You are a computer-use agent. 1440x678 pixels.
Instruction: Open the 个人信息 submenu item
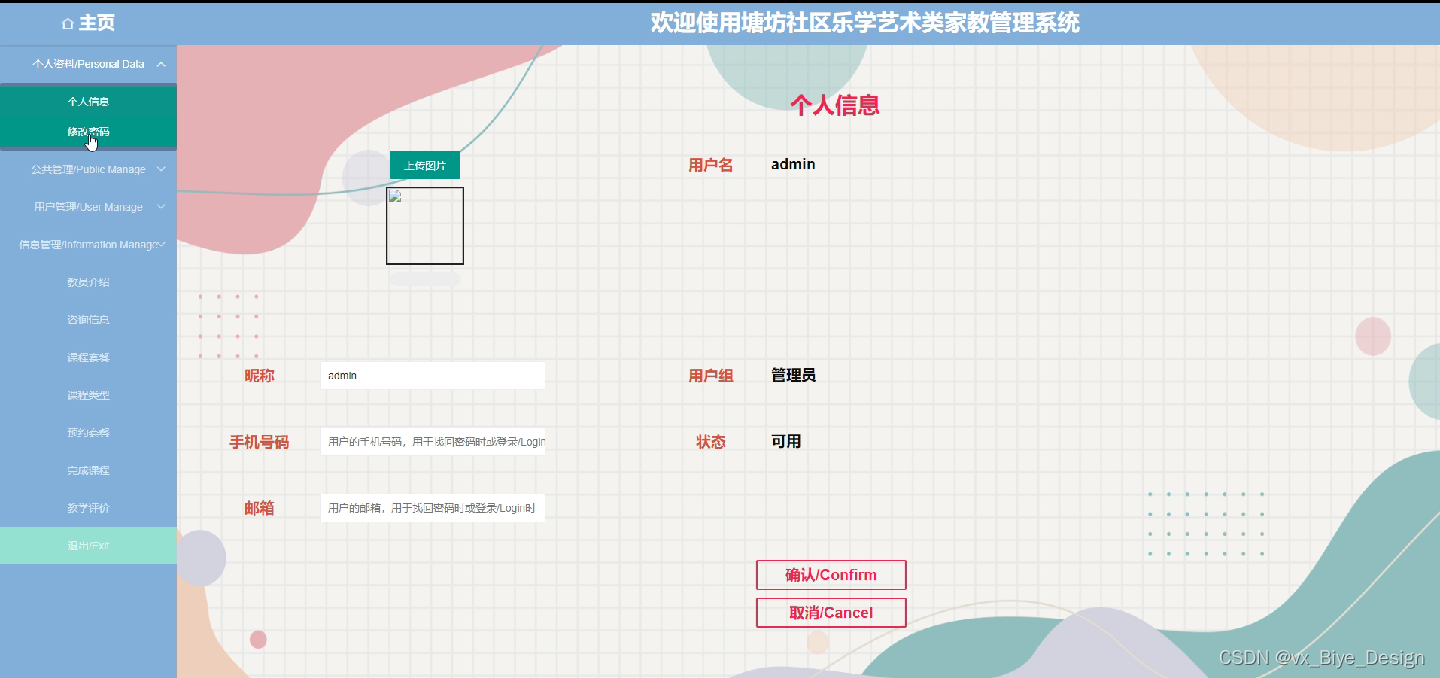88,101
